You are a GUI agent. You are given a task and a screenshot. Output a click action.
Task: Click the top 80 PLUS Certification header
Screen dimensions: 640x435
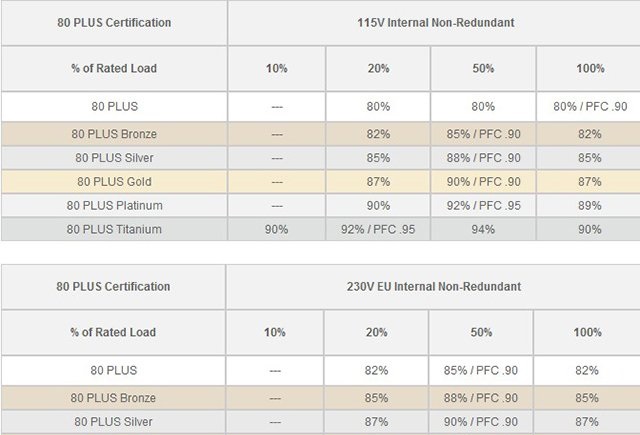pos(114,22)
